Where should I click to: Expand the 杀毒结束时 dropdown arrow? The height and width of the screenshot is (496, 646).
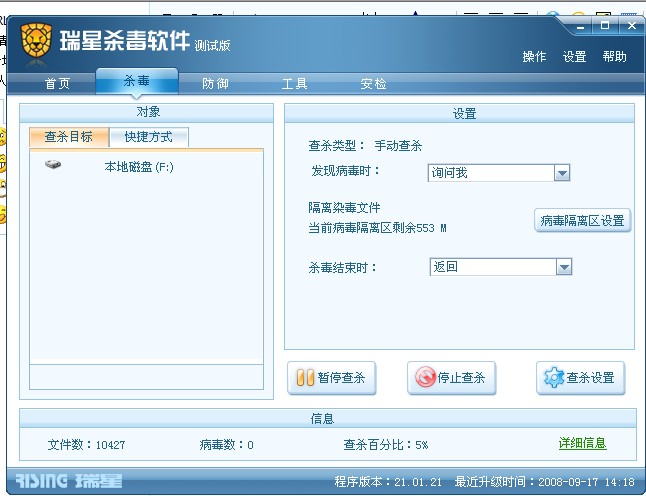coord(564,267)
